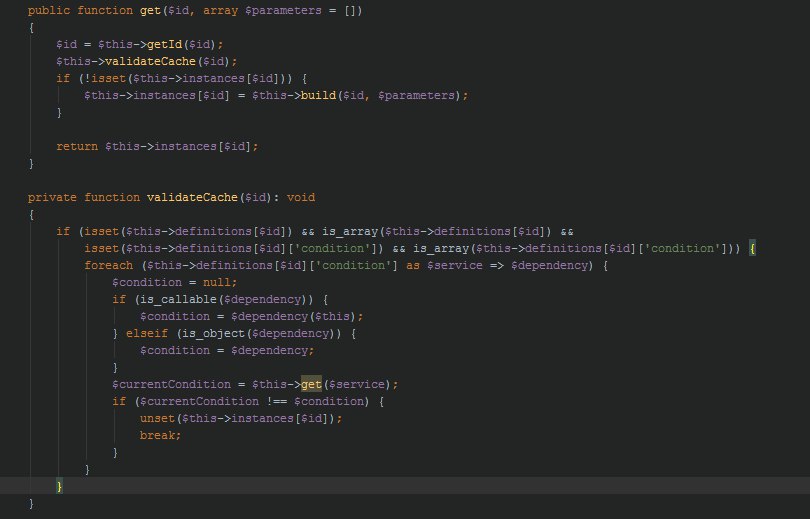This screenshot has width=810, height=519.
Task: Click the highlighted 'get' call on $service
Action: pyautogui.click(x=311, y=384)
